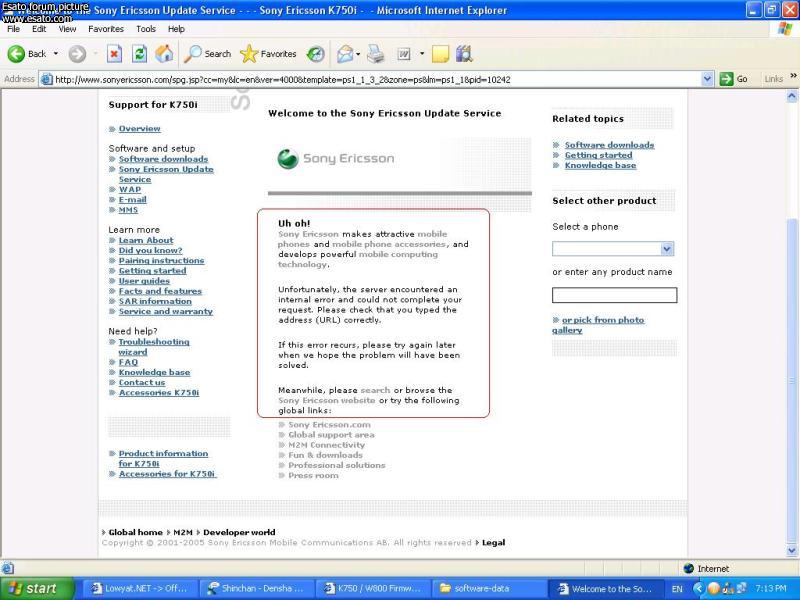Viewport: 800px width, 600px height.
Task: Print the page using the printer icon
Action: [376, 54]
